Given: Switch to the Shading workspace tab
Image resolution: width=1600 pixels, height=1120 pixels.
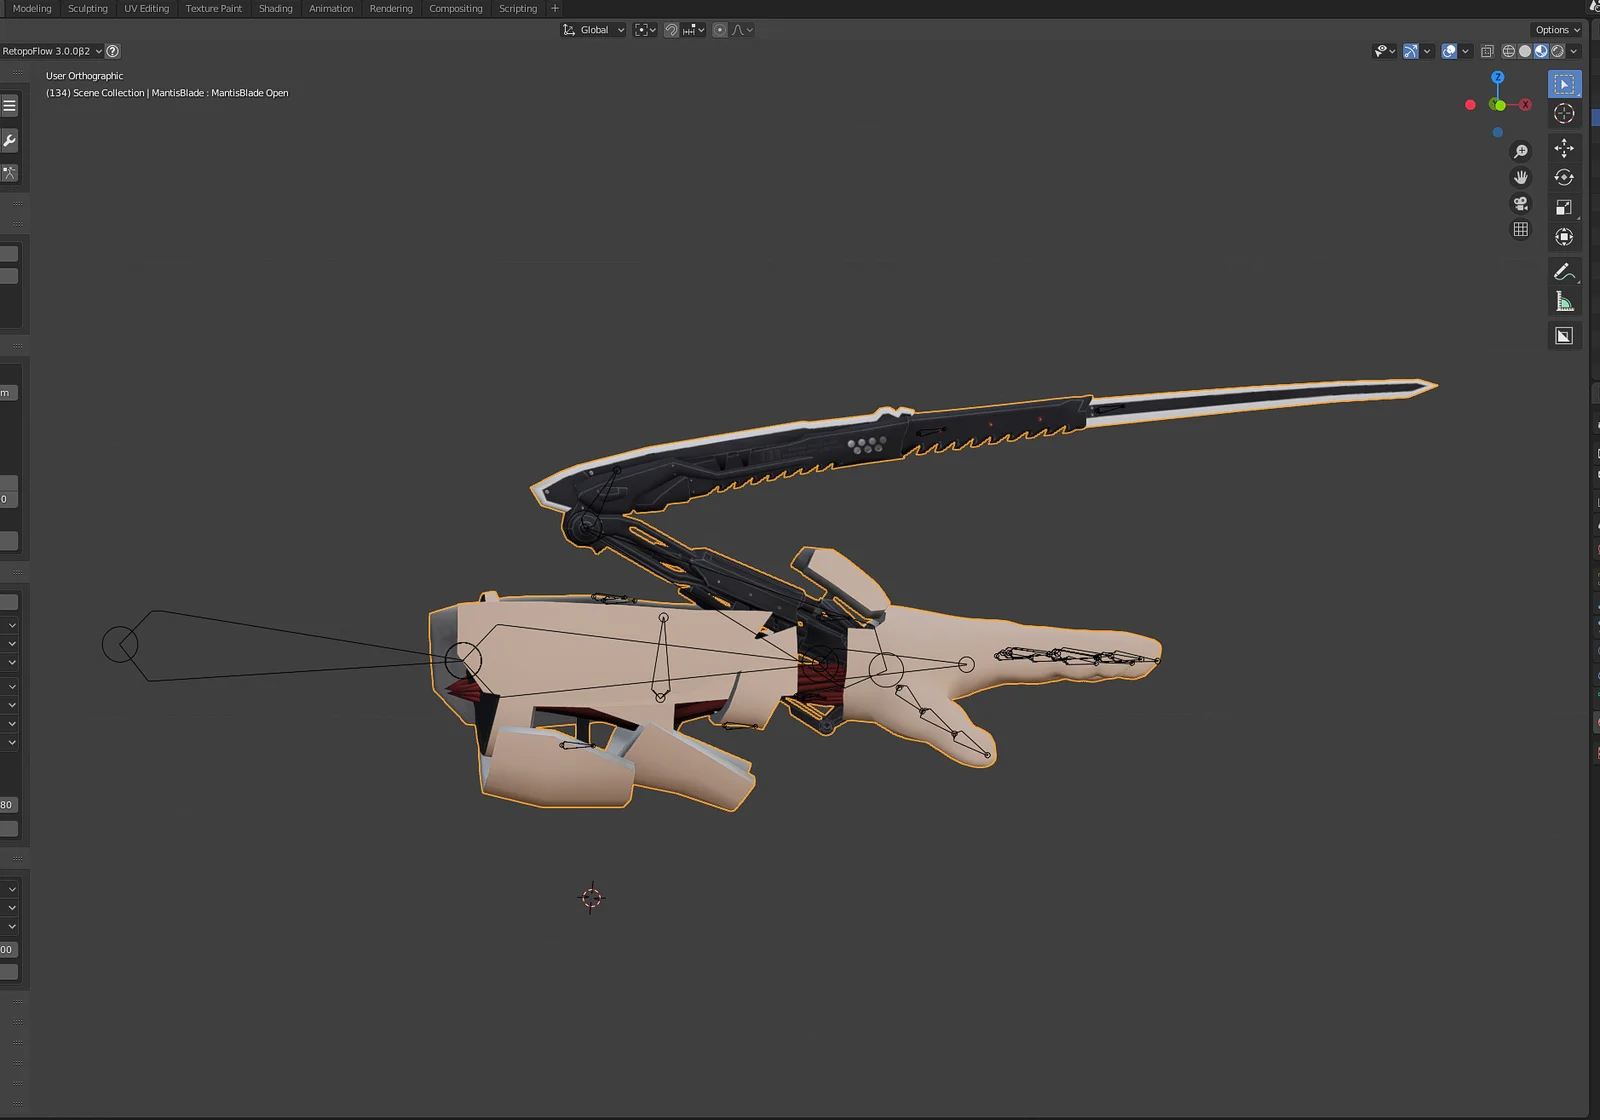Looking at the screenshot, I should [275, 8].
